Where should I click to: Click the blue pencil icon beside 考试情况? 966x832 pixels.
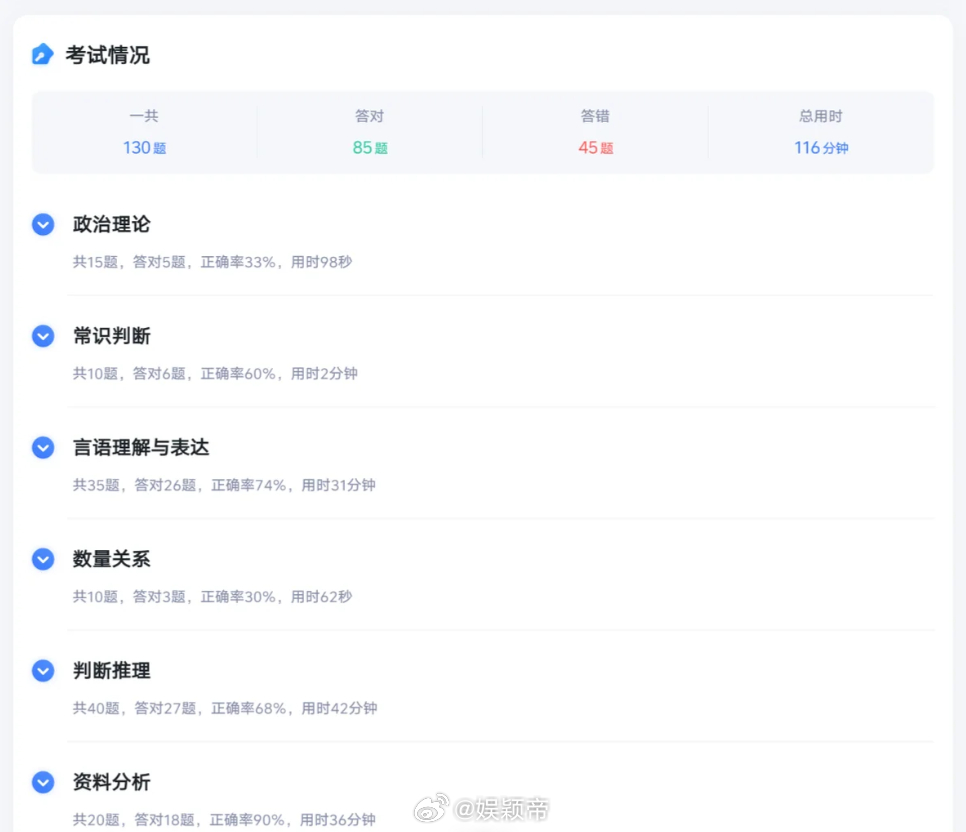click(42, 56)
